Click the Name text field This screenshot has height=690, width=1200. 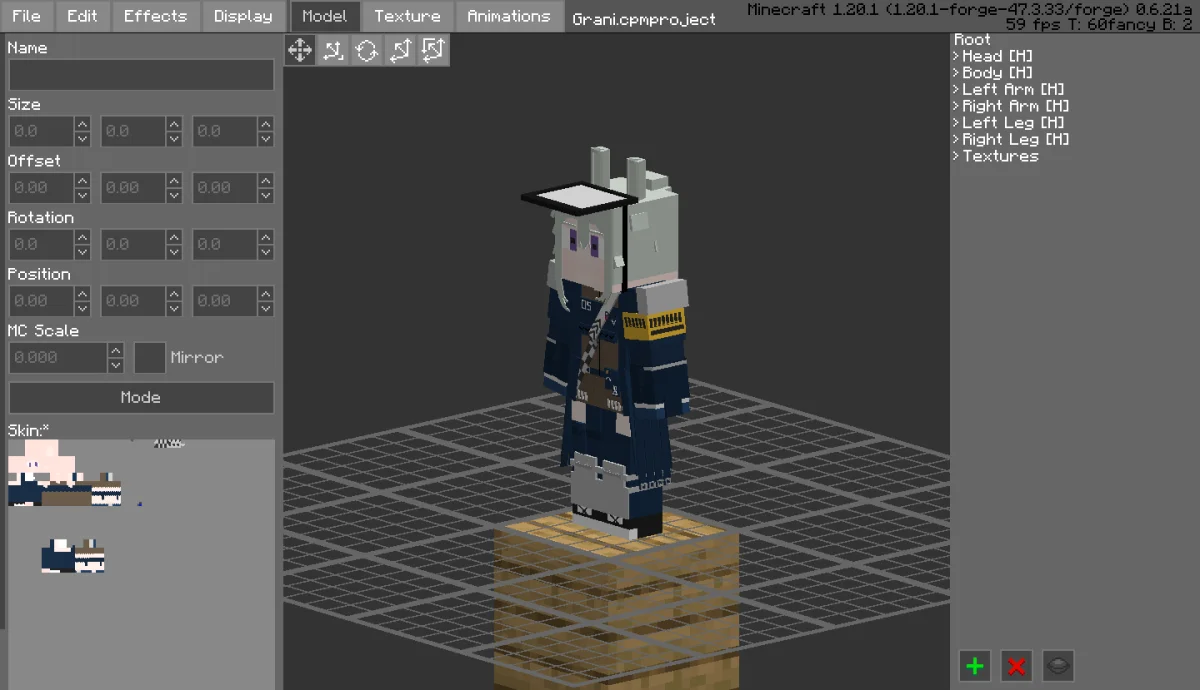point(141,75)
